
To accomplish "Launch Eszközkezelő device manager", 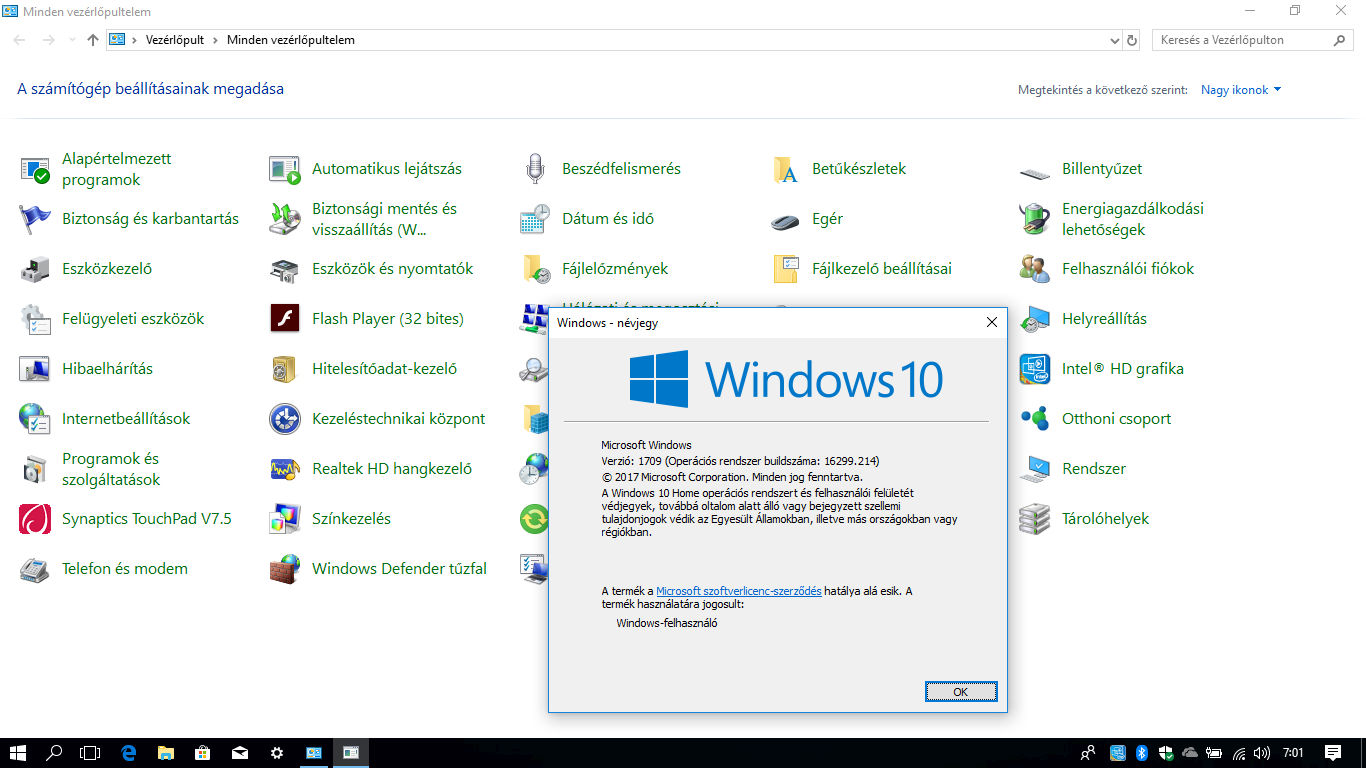I will point(86,269).
